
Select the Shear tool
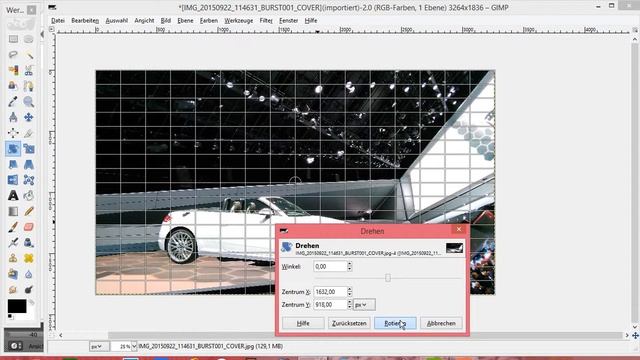click(x=13, y=164)
